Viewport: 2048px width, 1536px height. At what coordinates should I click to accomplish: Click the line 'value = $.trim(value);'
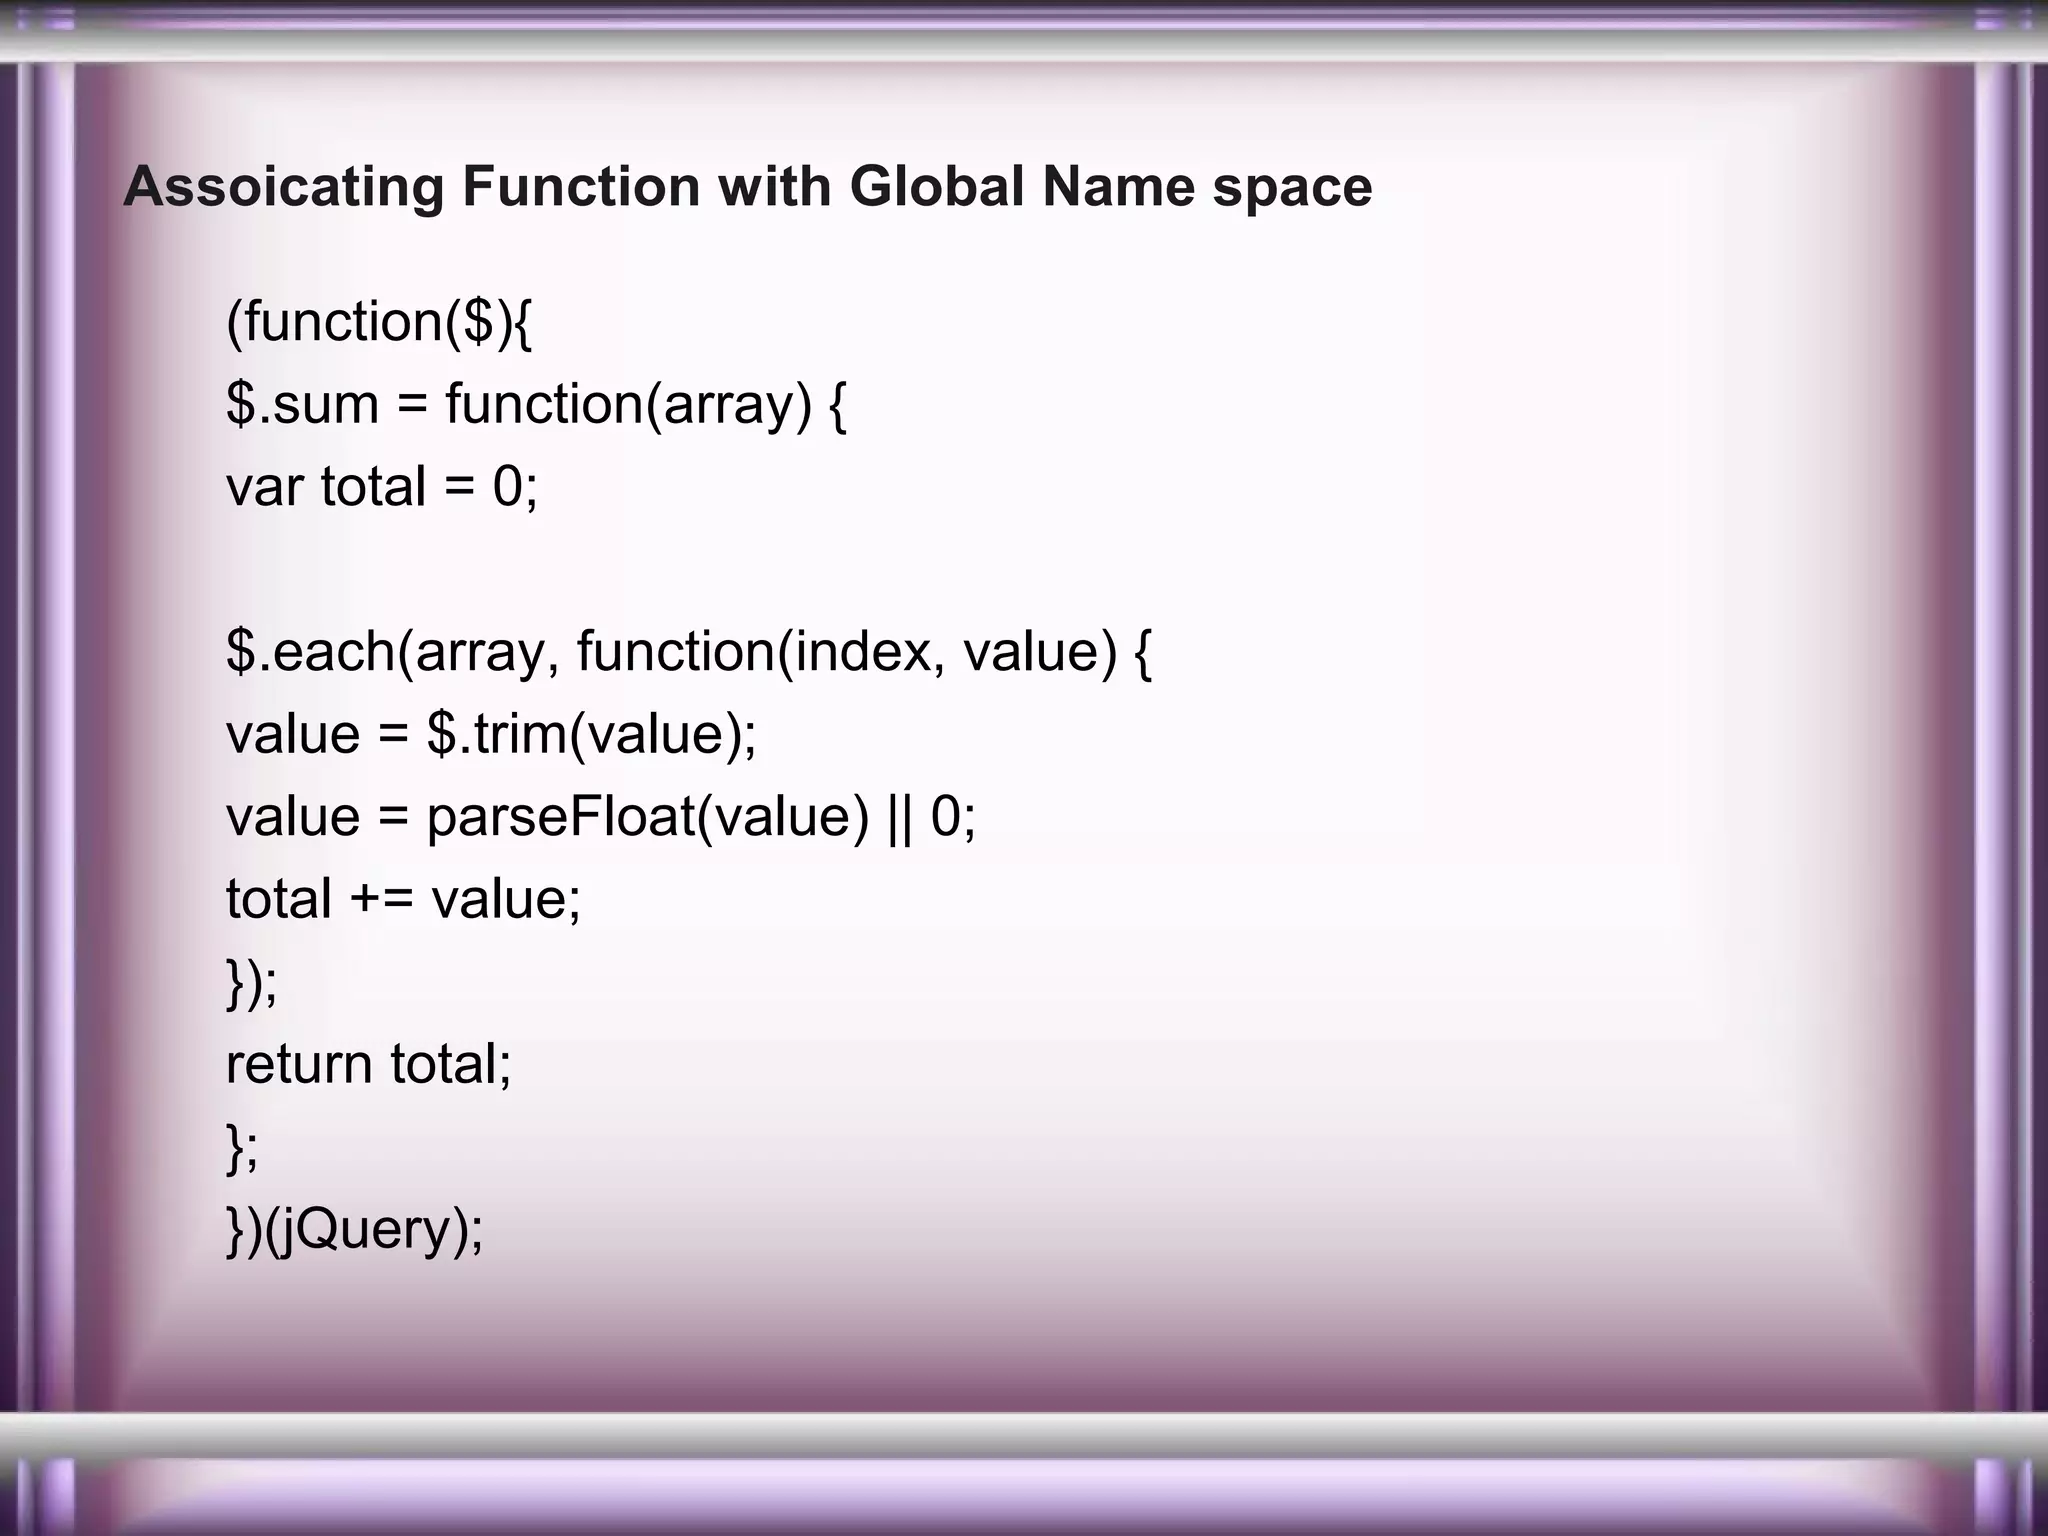pyautogui.click(x=492, y=735)
